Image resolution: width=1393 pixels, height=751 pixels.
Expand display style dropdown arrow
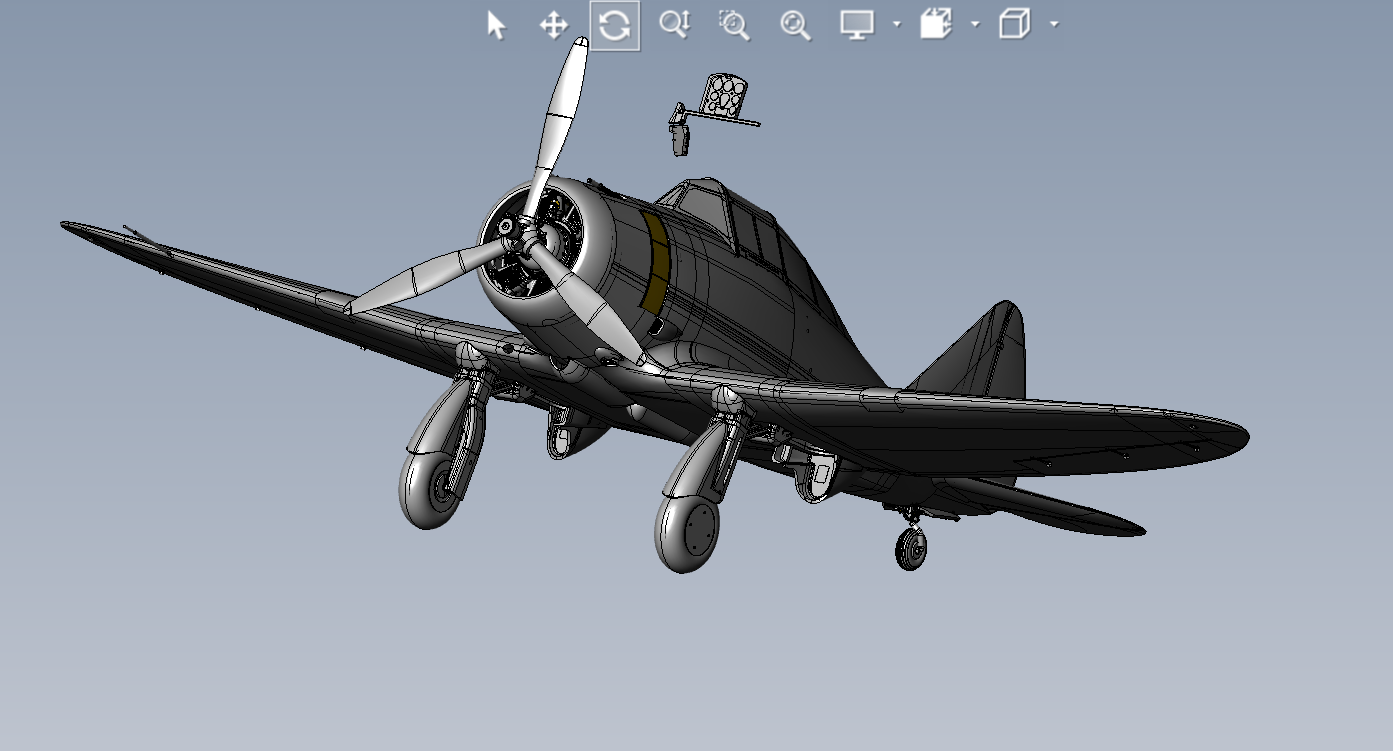(x=897, y=25)
